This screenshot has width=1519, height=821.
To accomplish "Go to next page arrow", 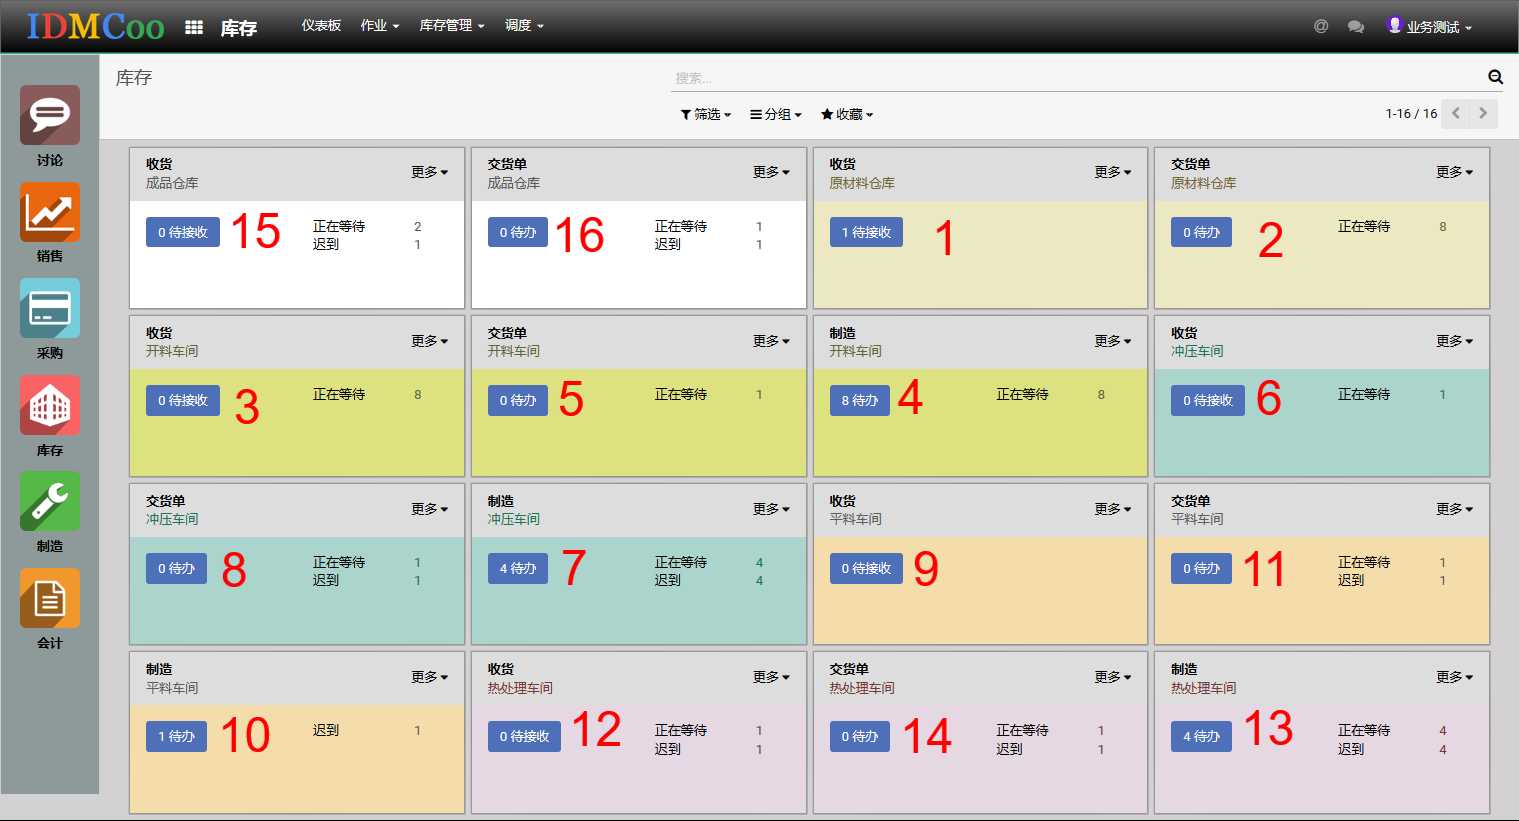I will click(x=1483, y=113).
